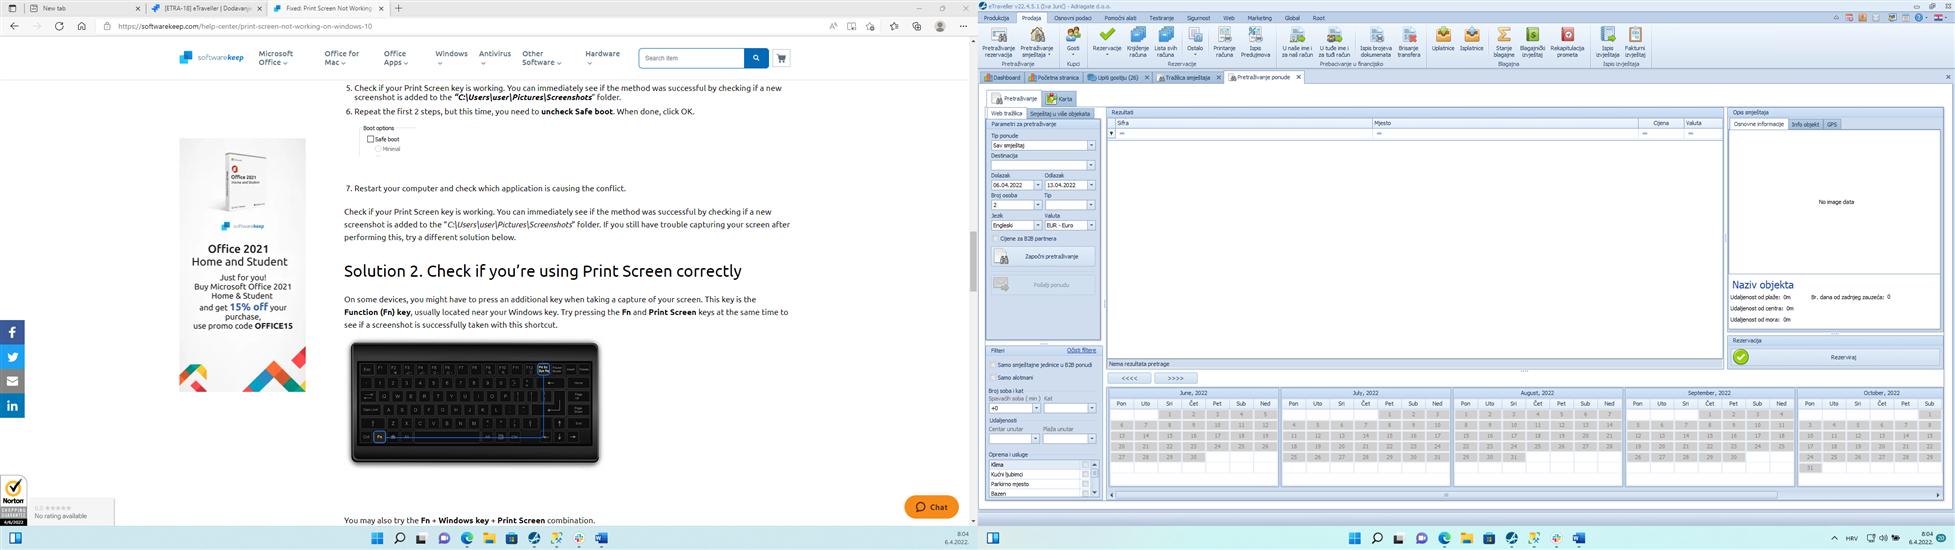Viewport: 1955px width, 550px height.
Task: Click the browser address bar URL
Action: 244,26
